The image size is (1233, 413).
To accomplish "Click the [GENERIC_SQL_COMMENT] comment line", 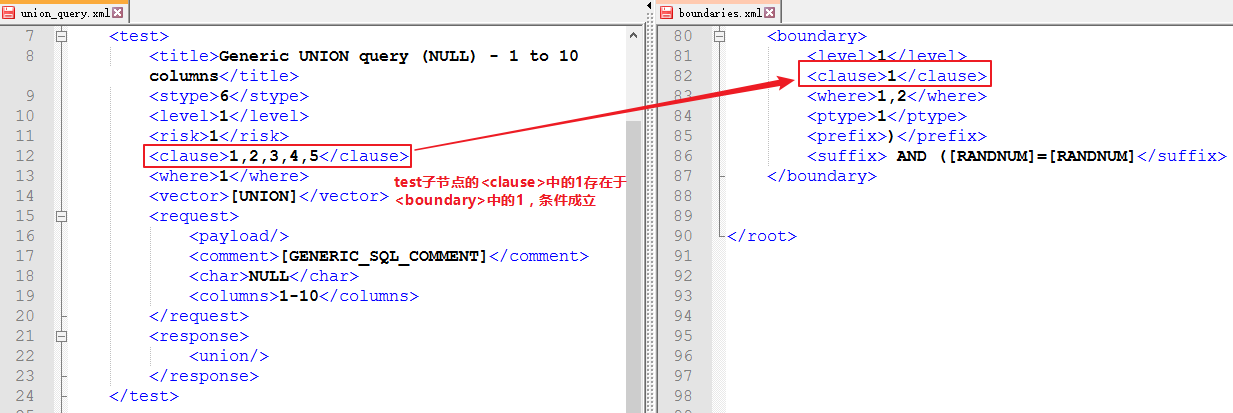I will click(x=389, y=256).
